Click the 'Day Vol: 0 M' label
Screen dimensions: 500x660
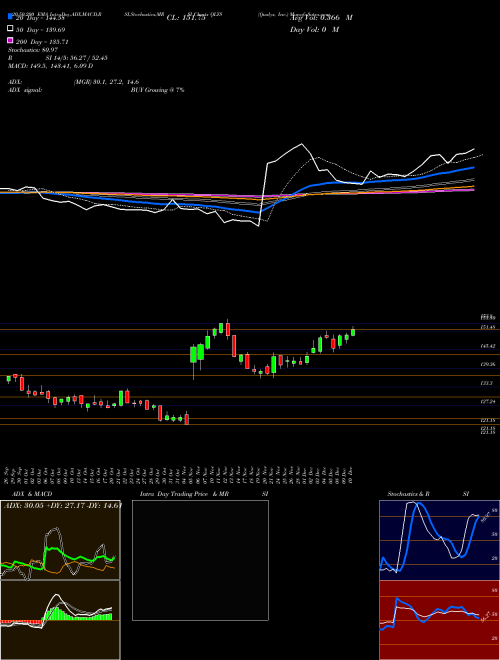[314, 29]
